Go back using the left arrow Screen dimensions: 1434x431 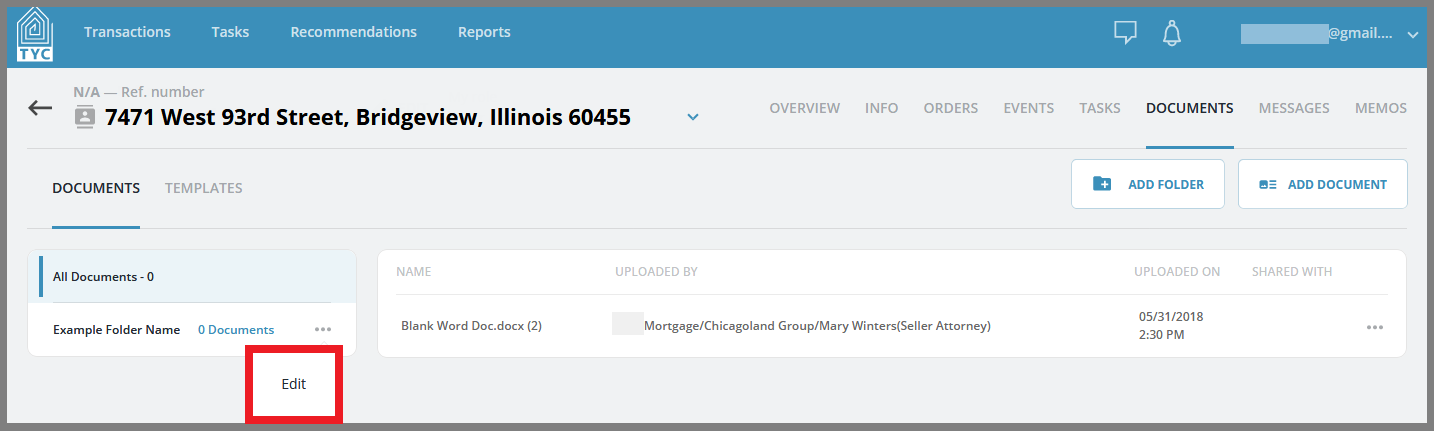[x=40, y=108]
